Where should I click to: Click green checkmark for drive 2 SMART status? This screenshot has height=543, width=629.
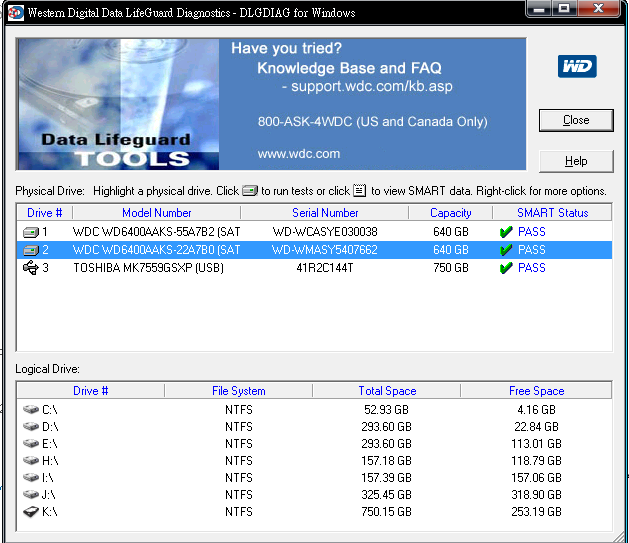(506, 250)
